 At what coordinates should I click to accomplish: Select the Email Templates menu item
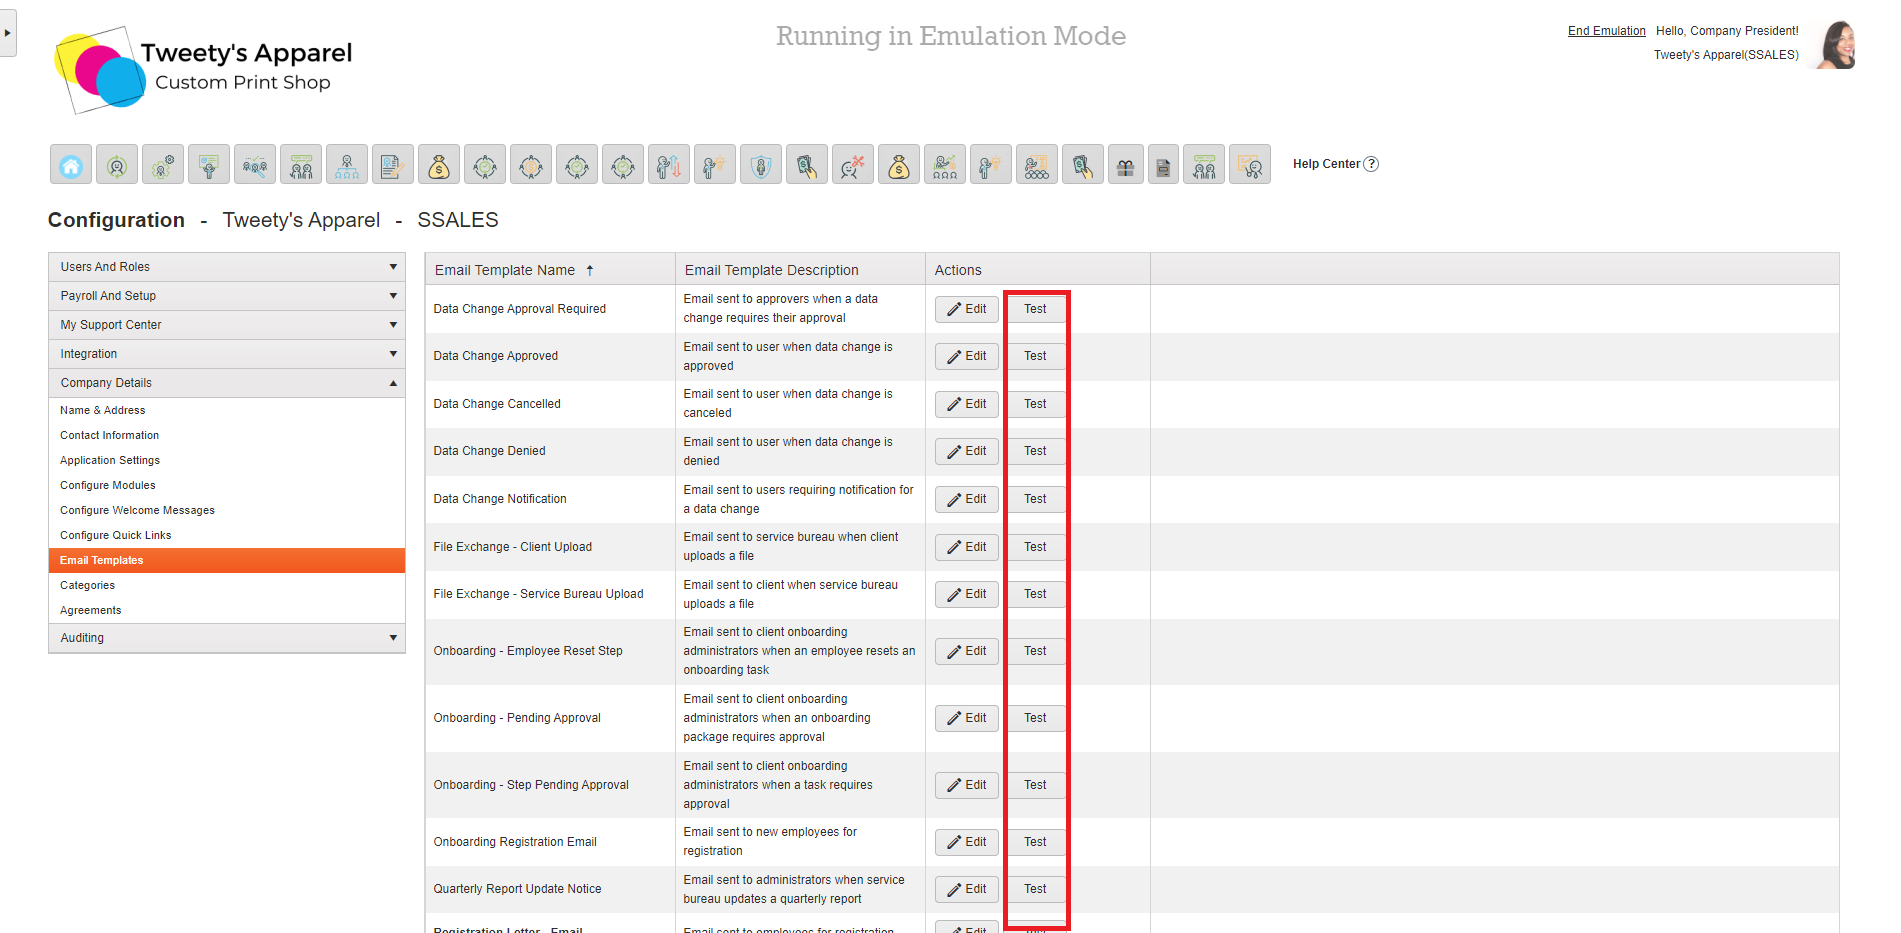[227, 560]
